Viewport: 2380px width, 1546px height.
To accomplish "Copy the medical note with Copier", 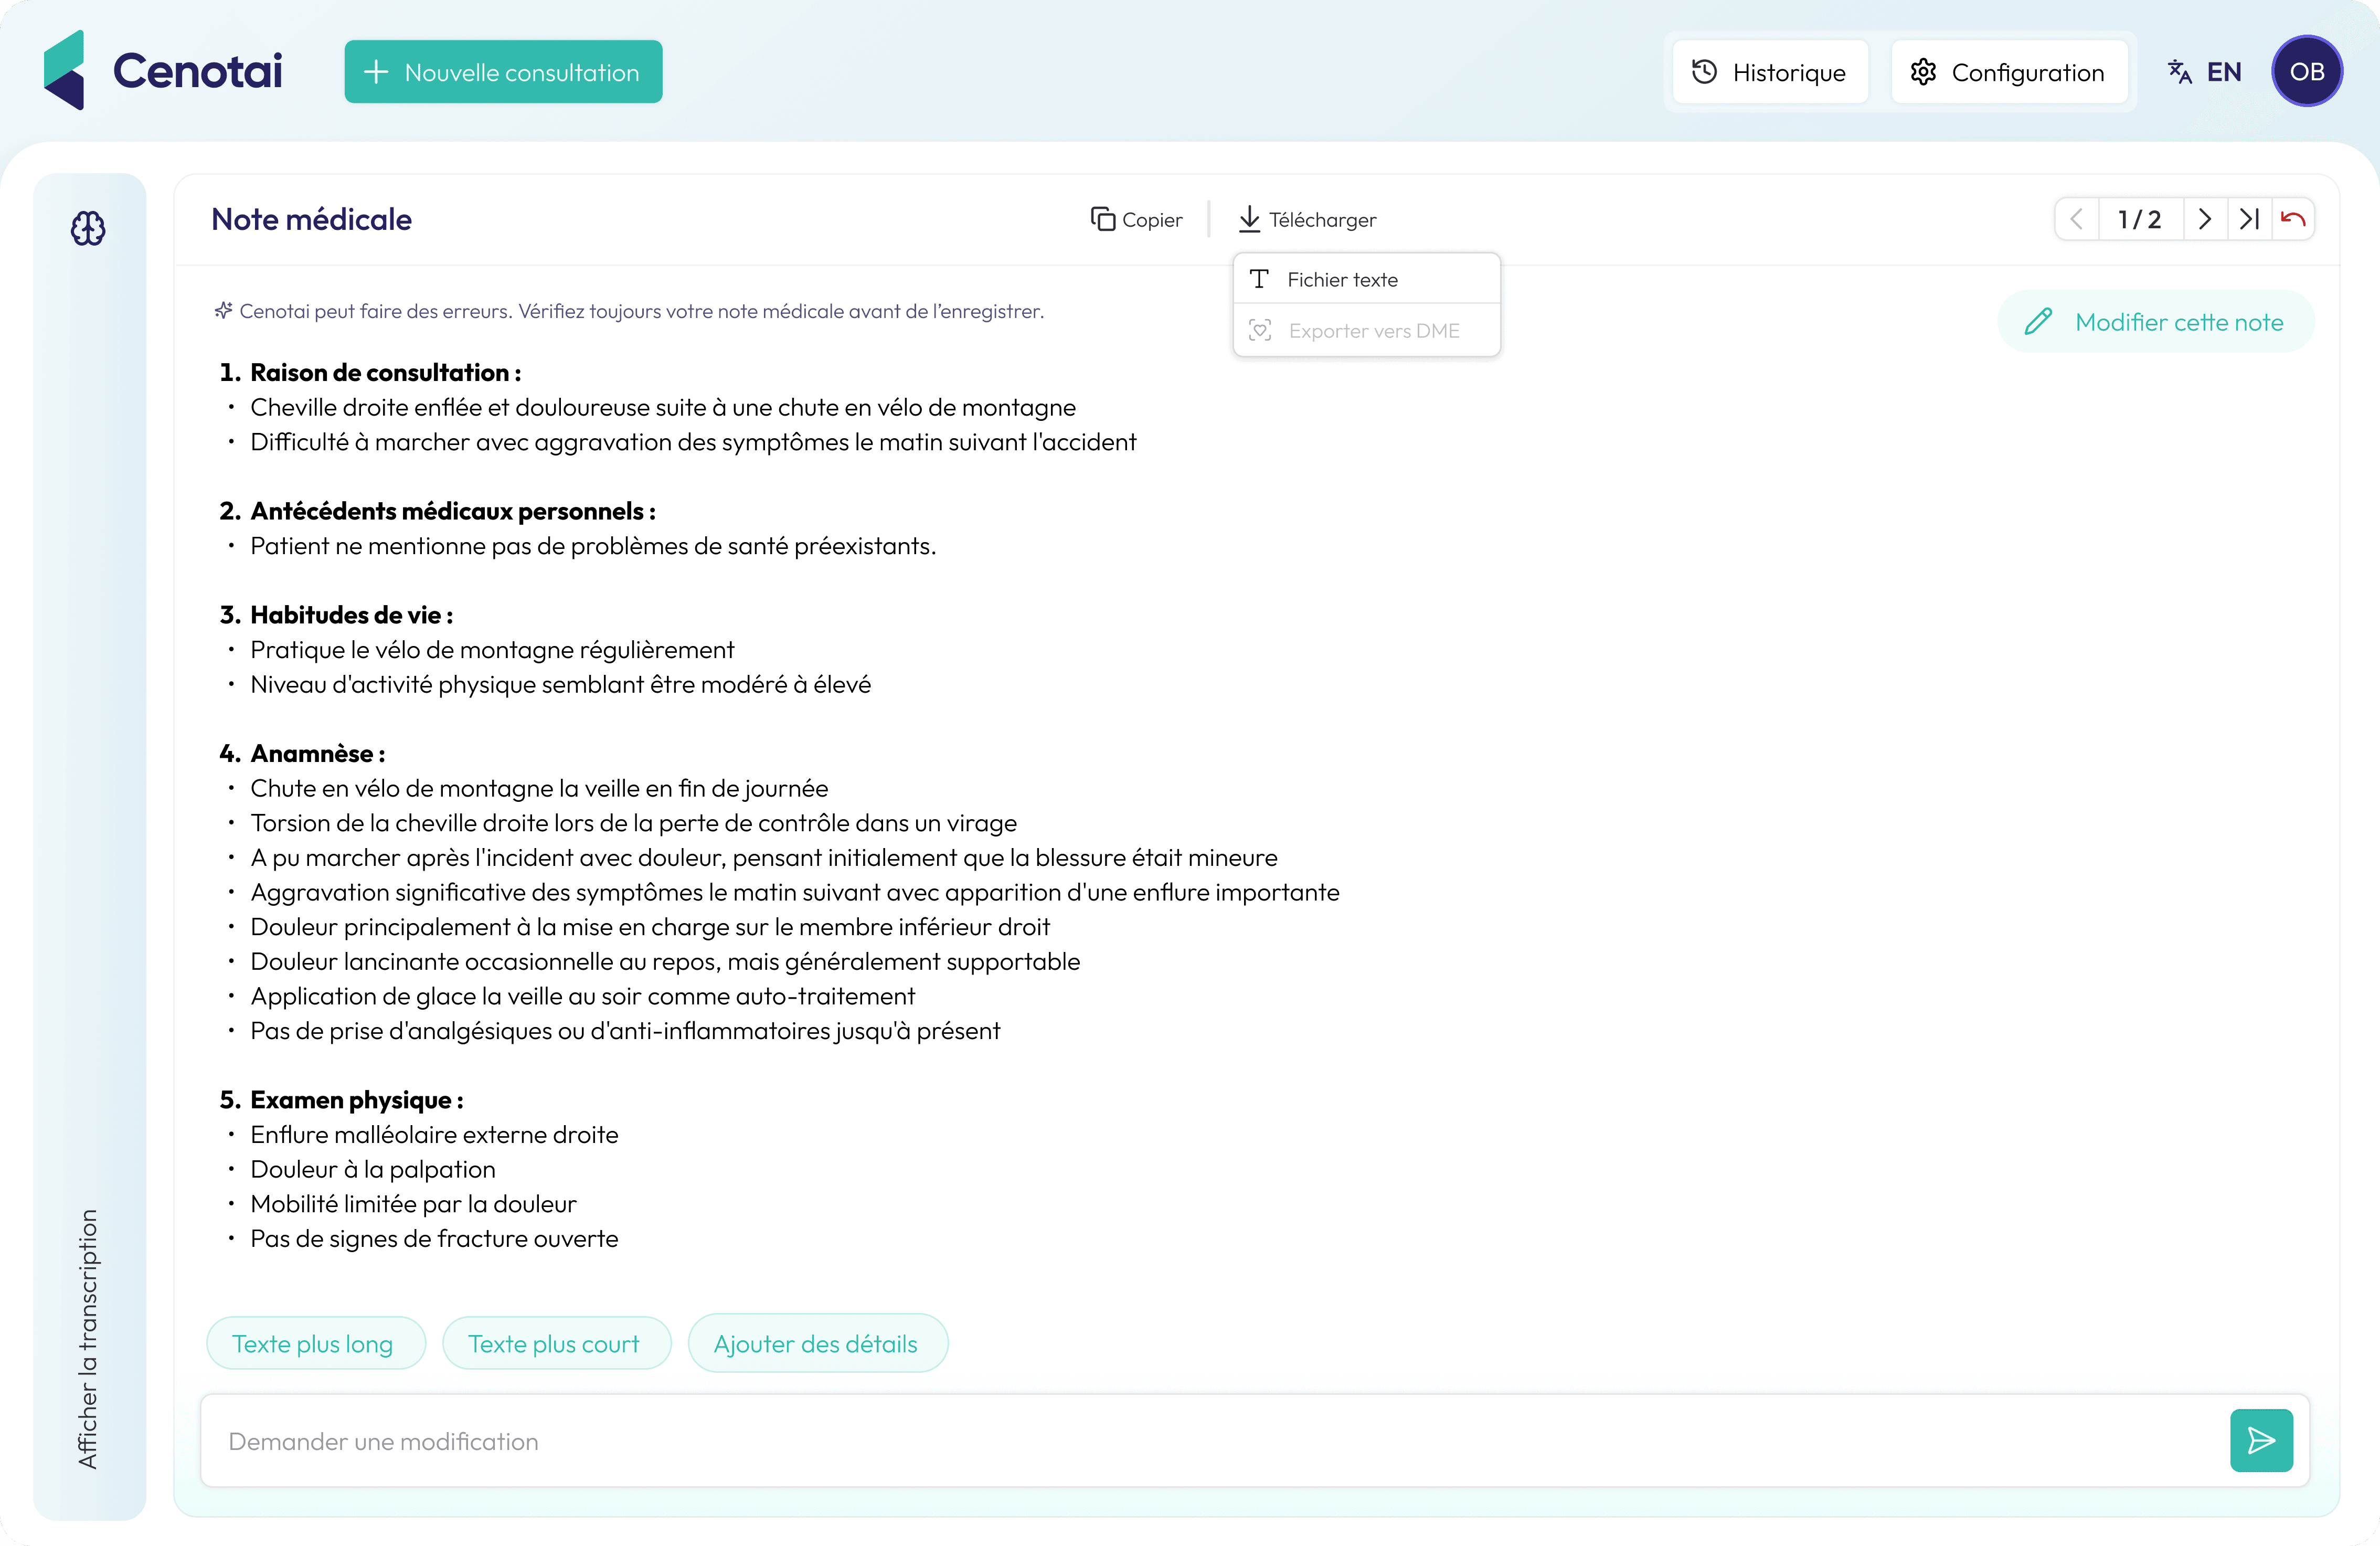I will (1136, 220).
